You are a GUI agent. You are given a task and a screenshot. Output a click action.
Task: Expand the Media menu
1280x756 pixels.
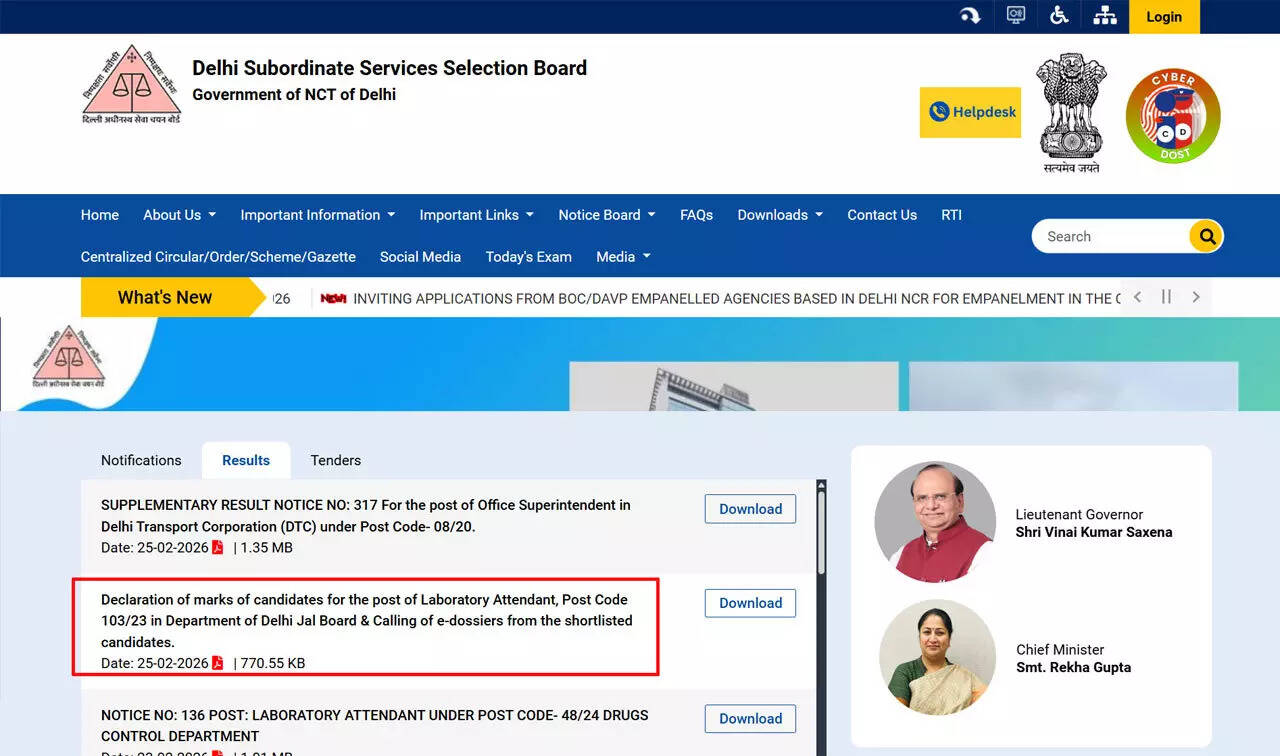622,257
